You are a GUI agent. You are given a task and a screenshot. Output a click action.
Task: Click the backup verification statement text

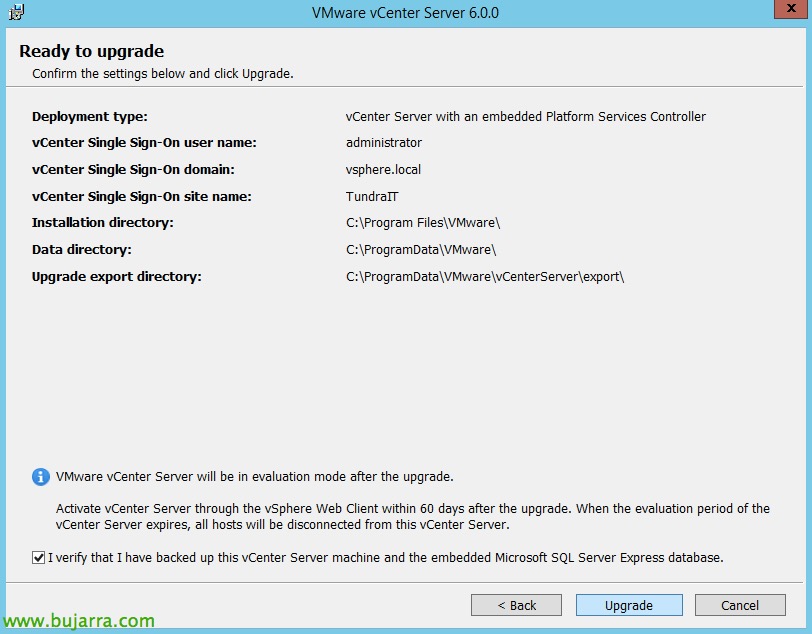[385, 558]
